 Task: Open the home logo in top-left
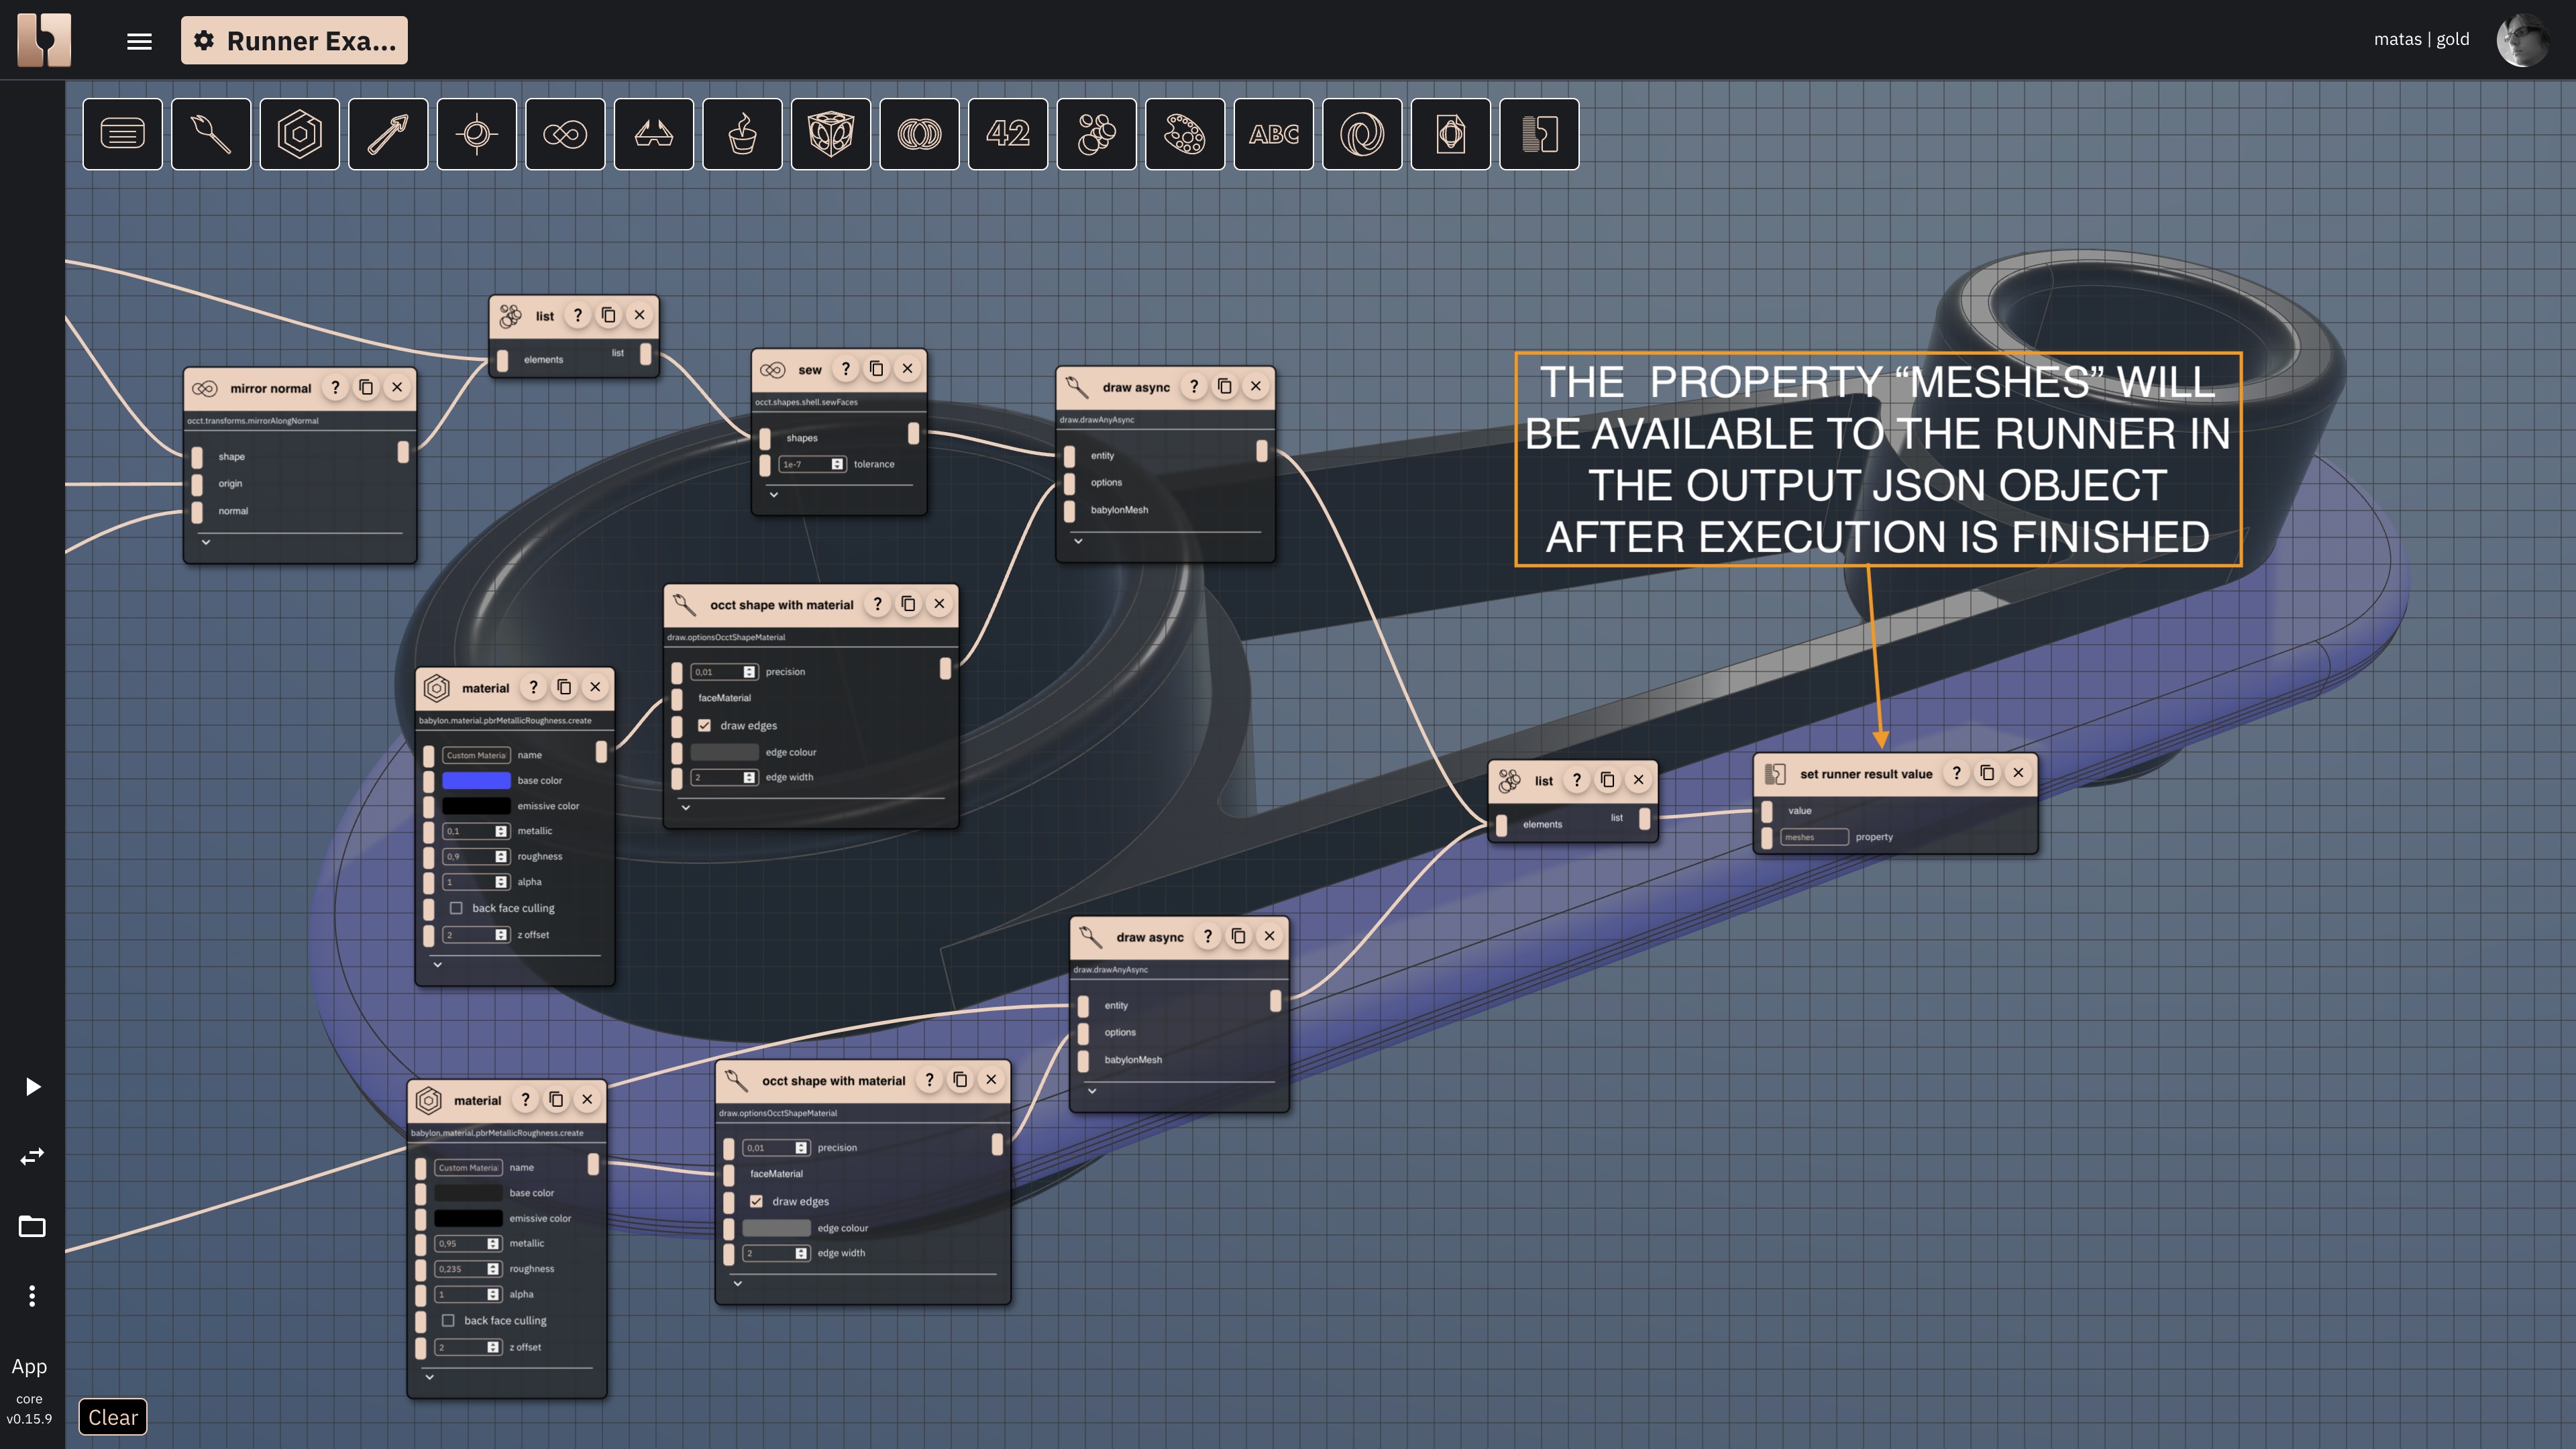coord(44,40)
